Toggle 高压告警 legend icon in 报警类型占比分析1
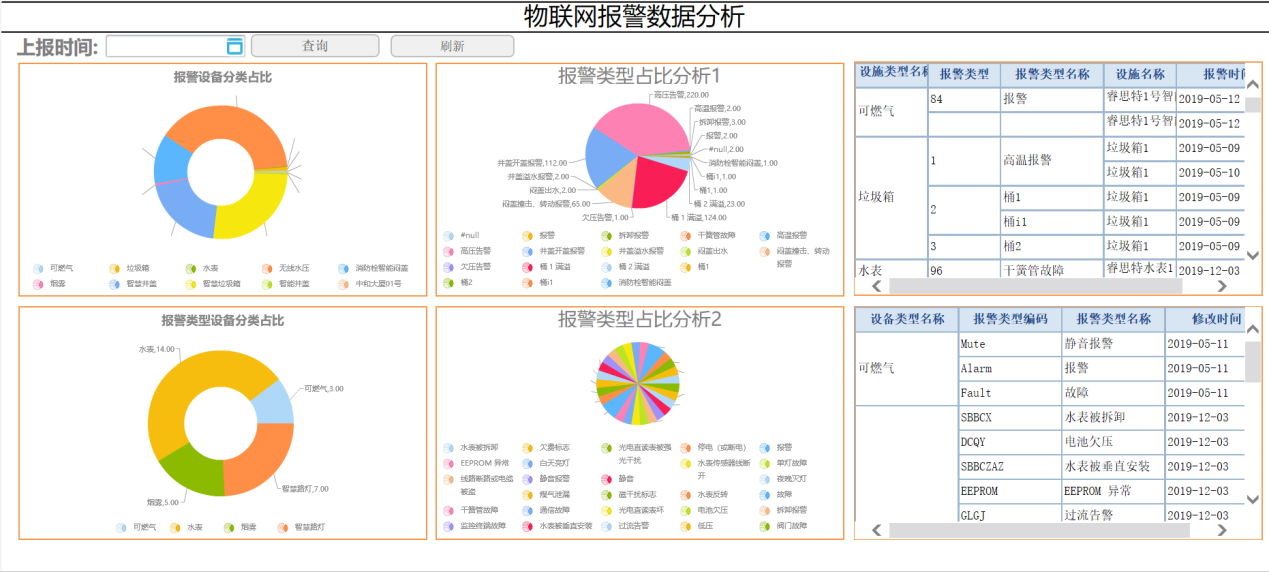The height and width of the screenshot is (572, 1269). point(448,252)
